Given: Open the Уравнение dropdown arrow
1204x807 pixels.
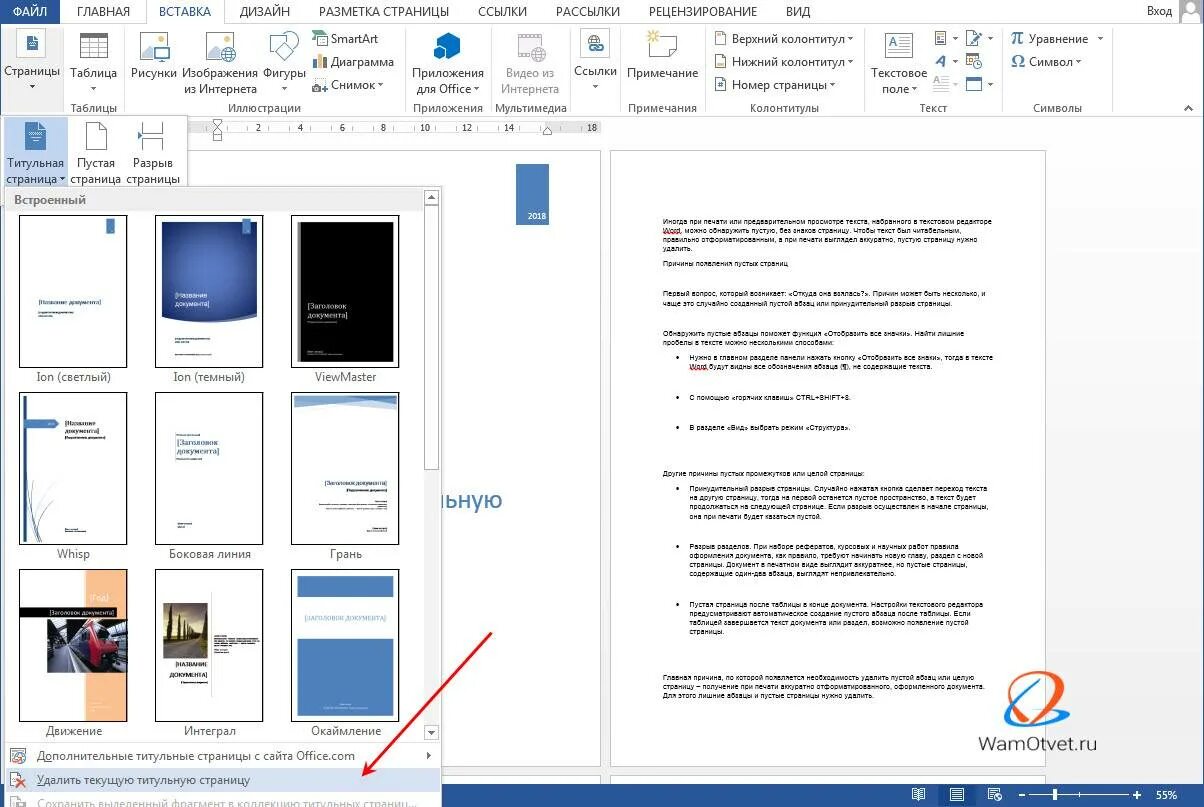Looking at the screenshot, I should 1100,39.
